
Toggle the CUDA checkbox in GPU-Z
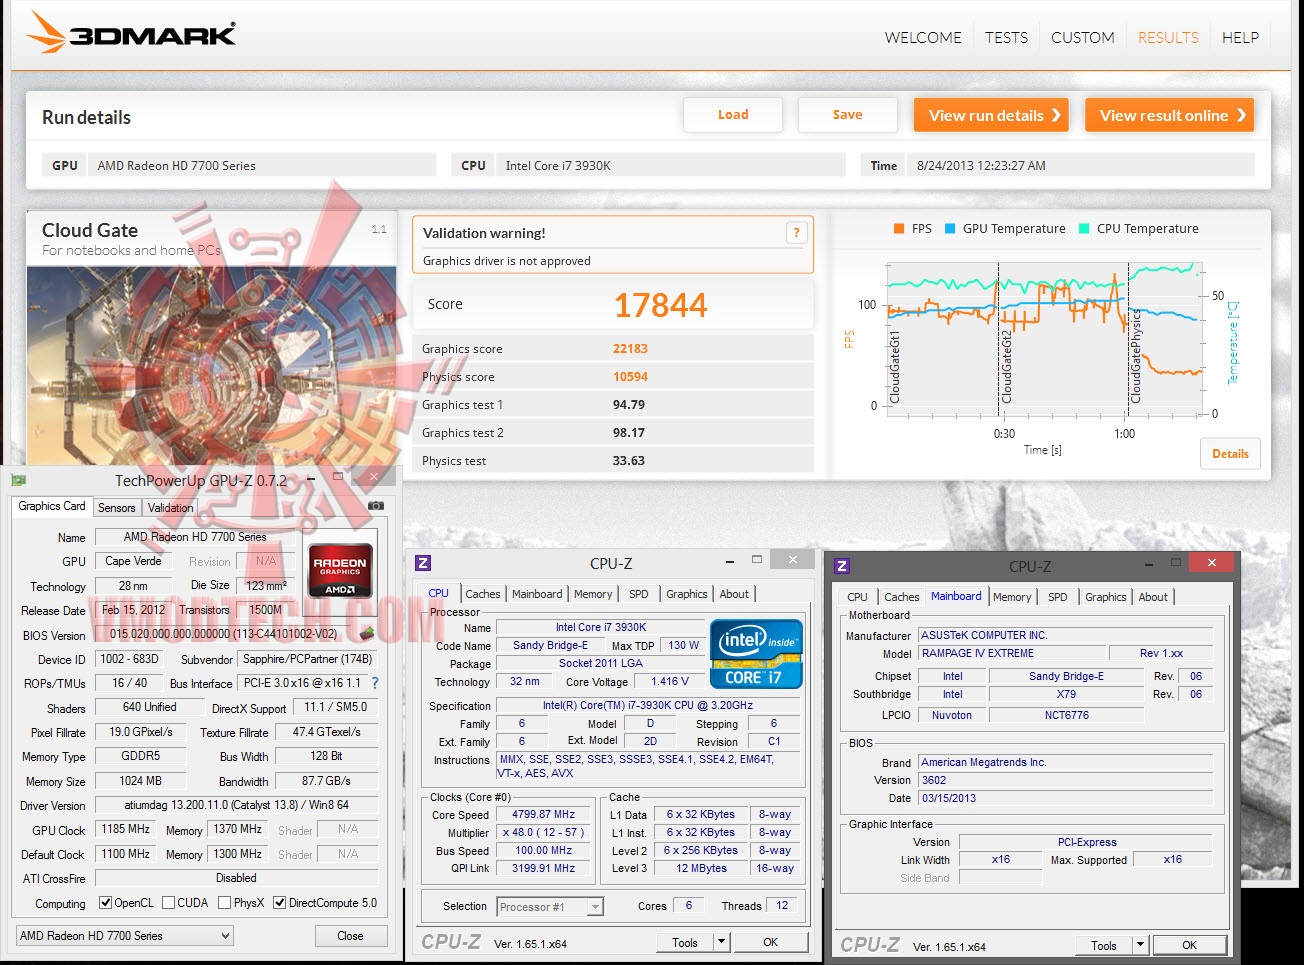(168, 903)
